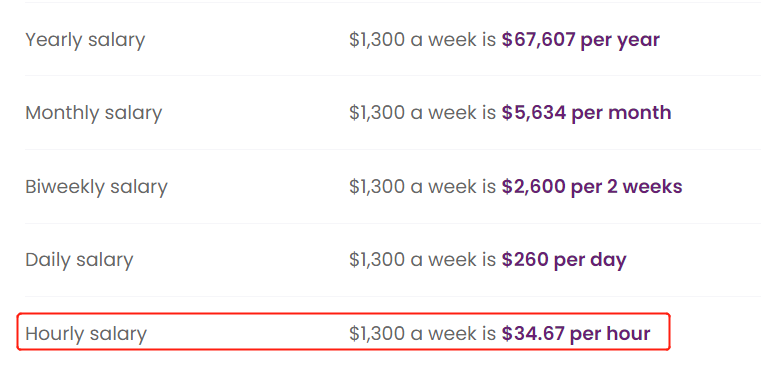The image size is (761, 371).
Task: Click the bold $260 daily amount
Action: pyautogui.click(x=525, y=260)
